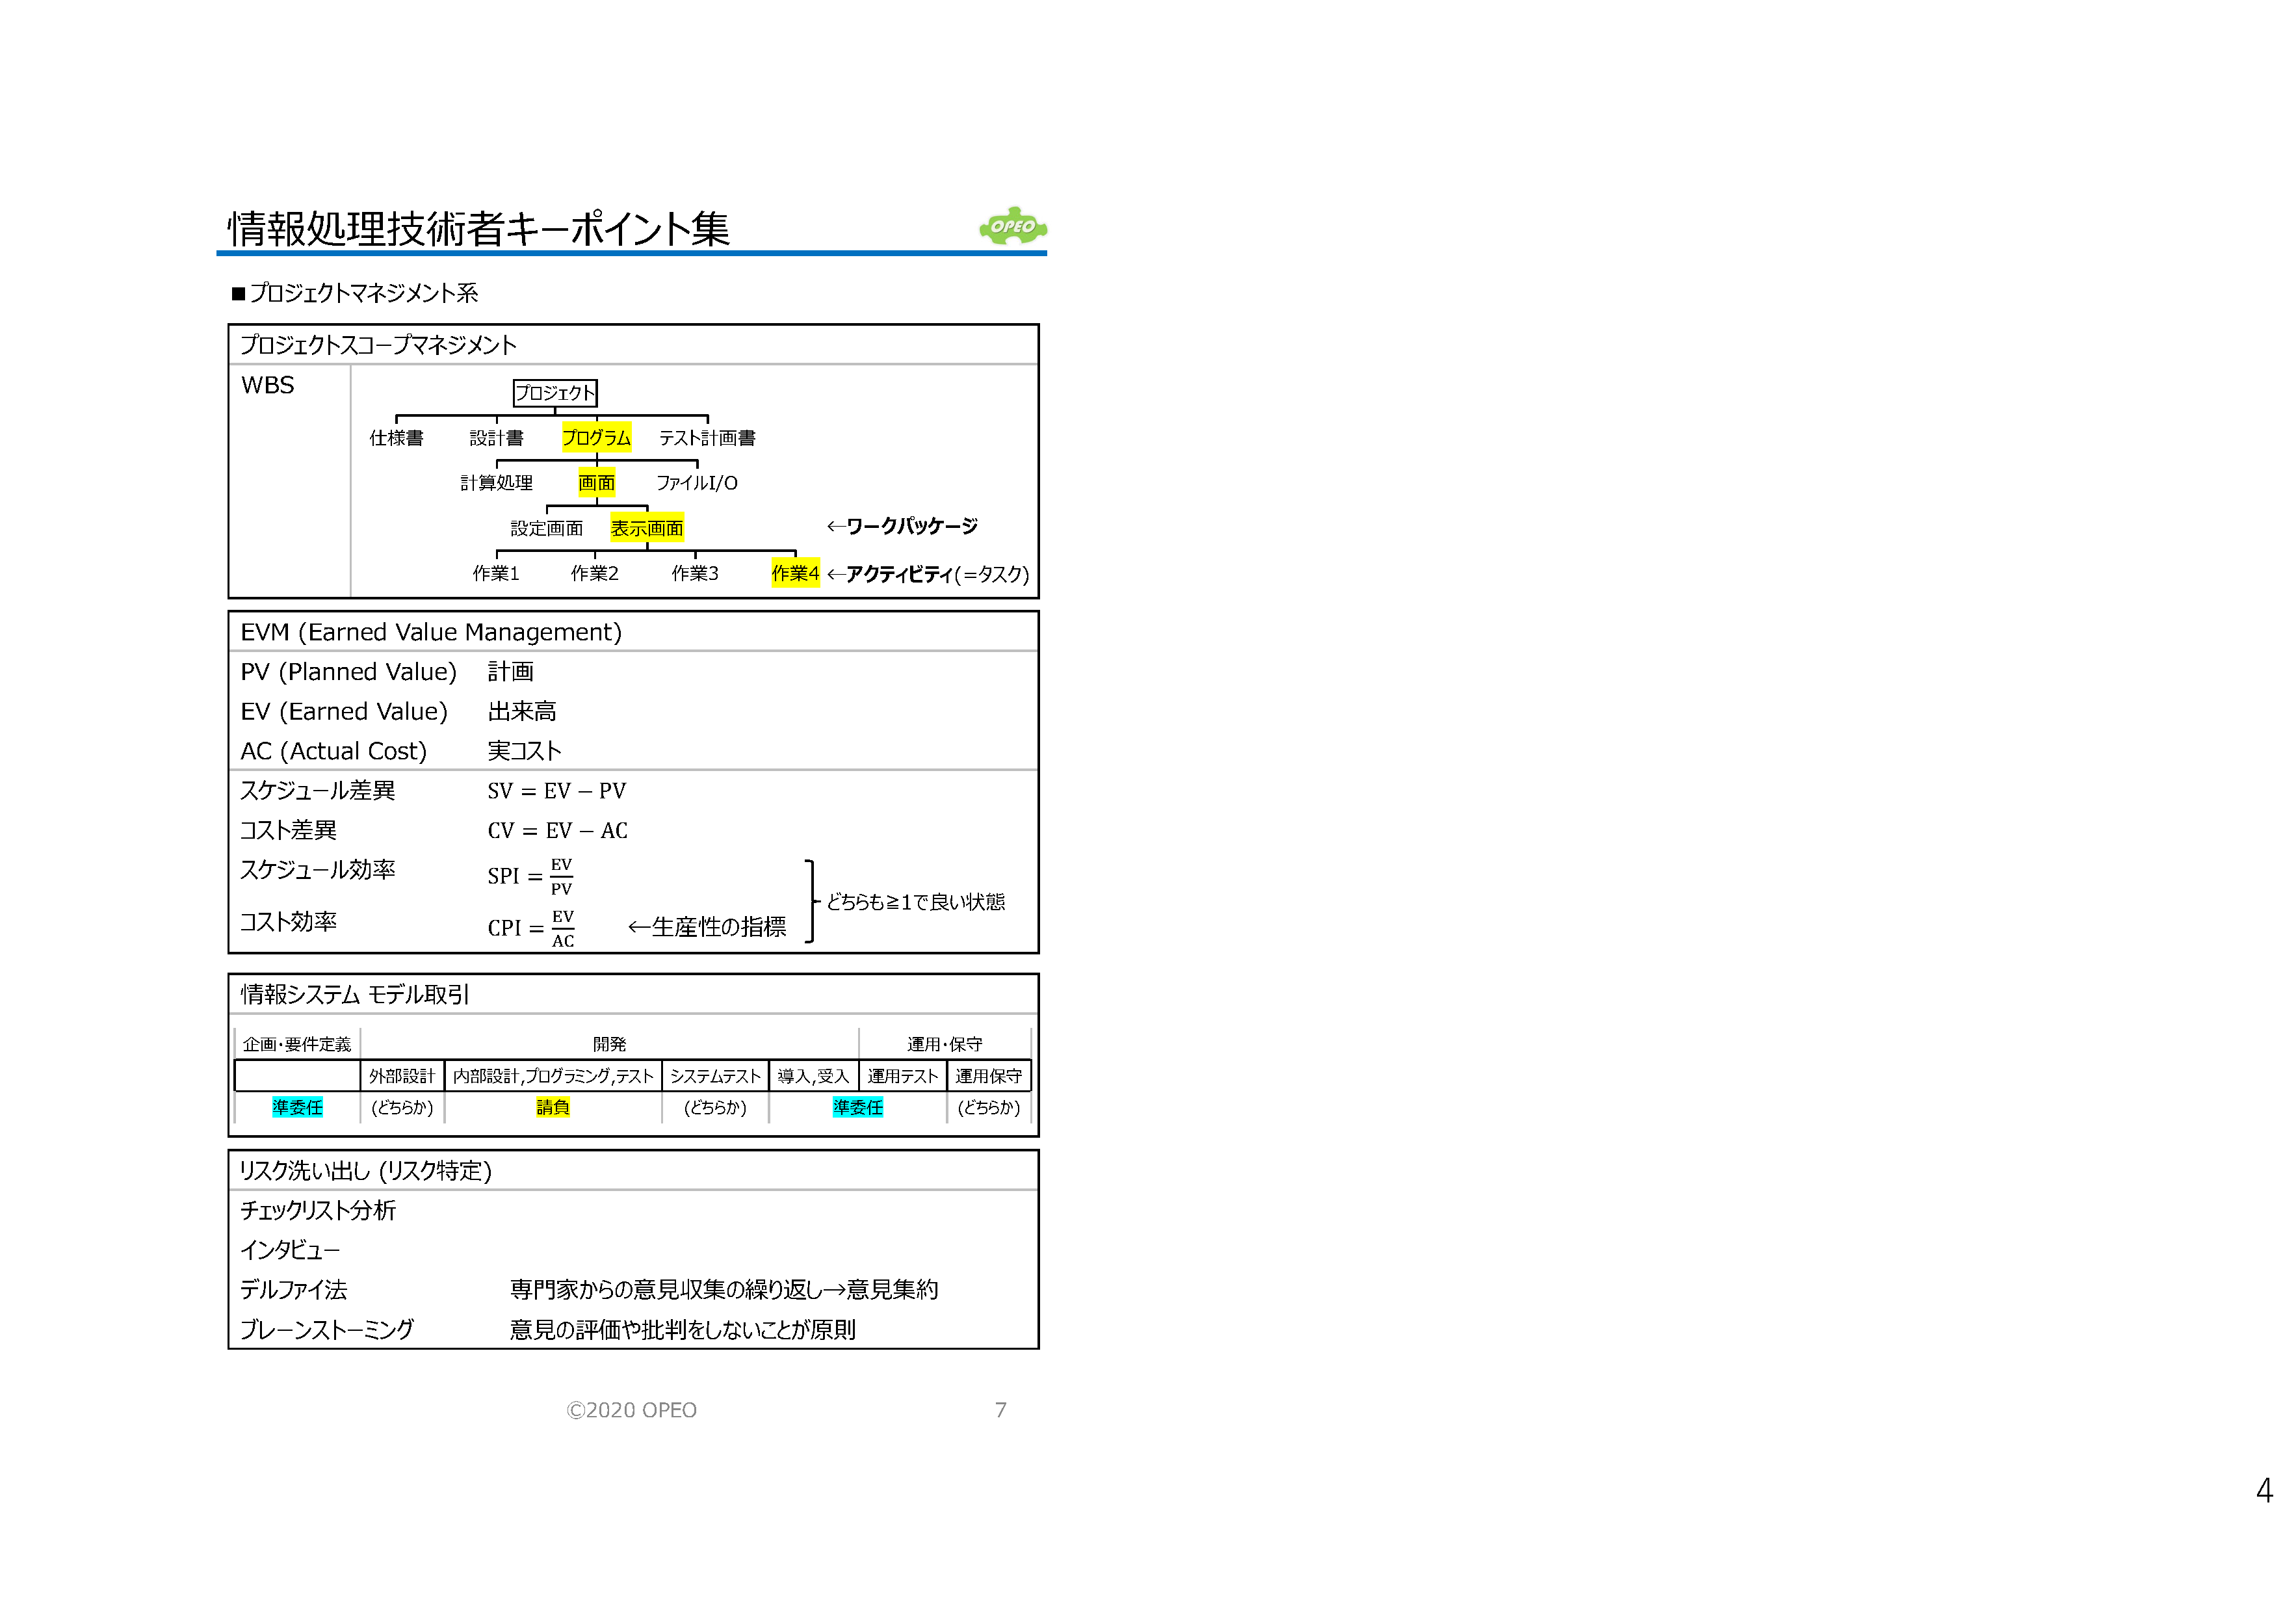Click the 企画・要件定義 column header
This screenshot has width=2296, height=1613.
tap(297, 1044)
